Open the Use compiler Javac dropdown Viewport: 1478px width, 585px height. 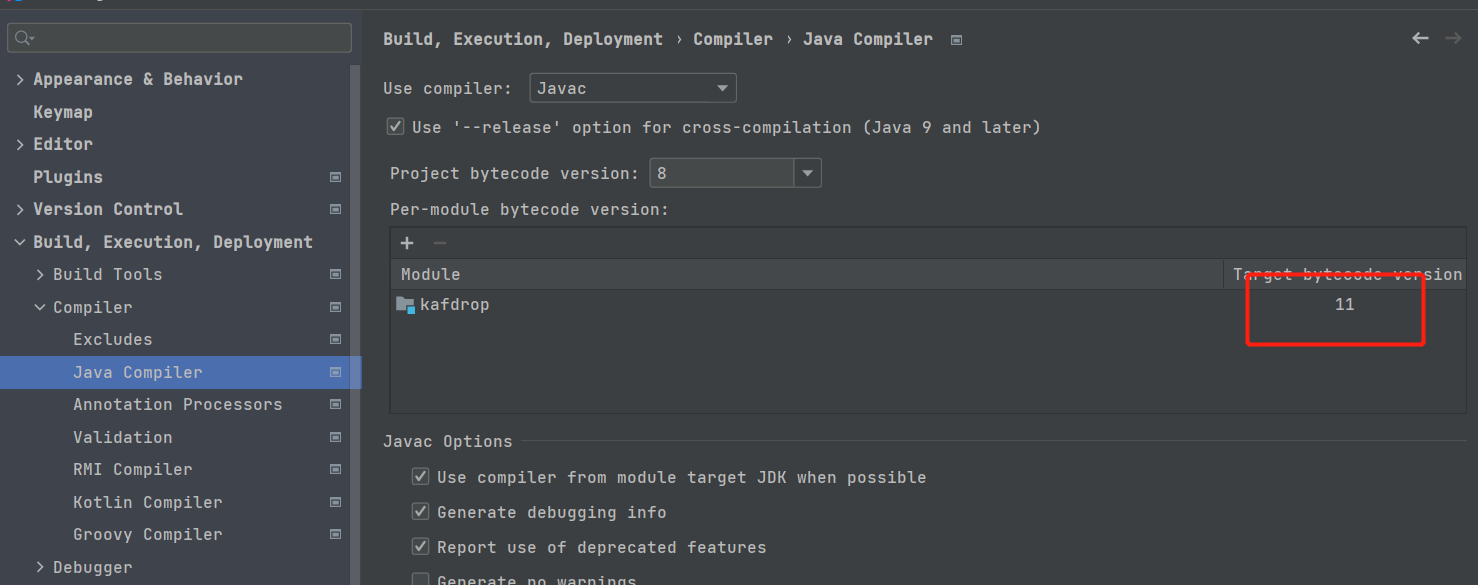633,88
